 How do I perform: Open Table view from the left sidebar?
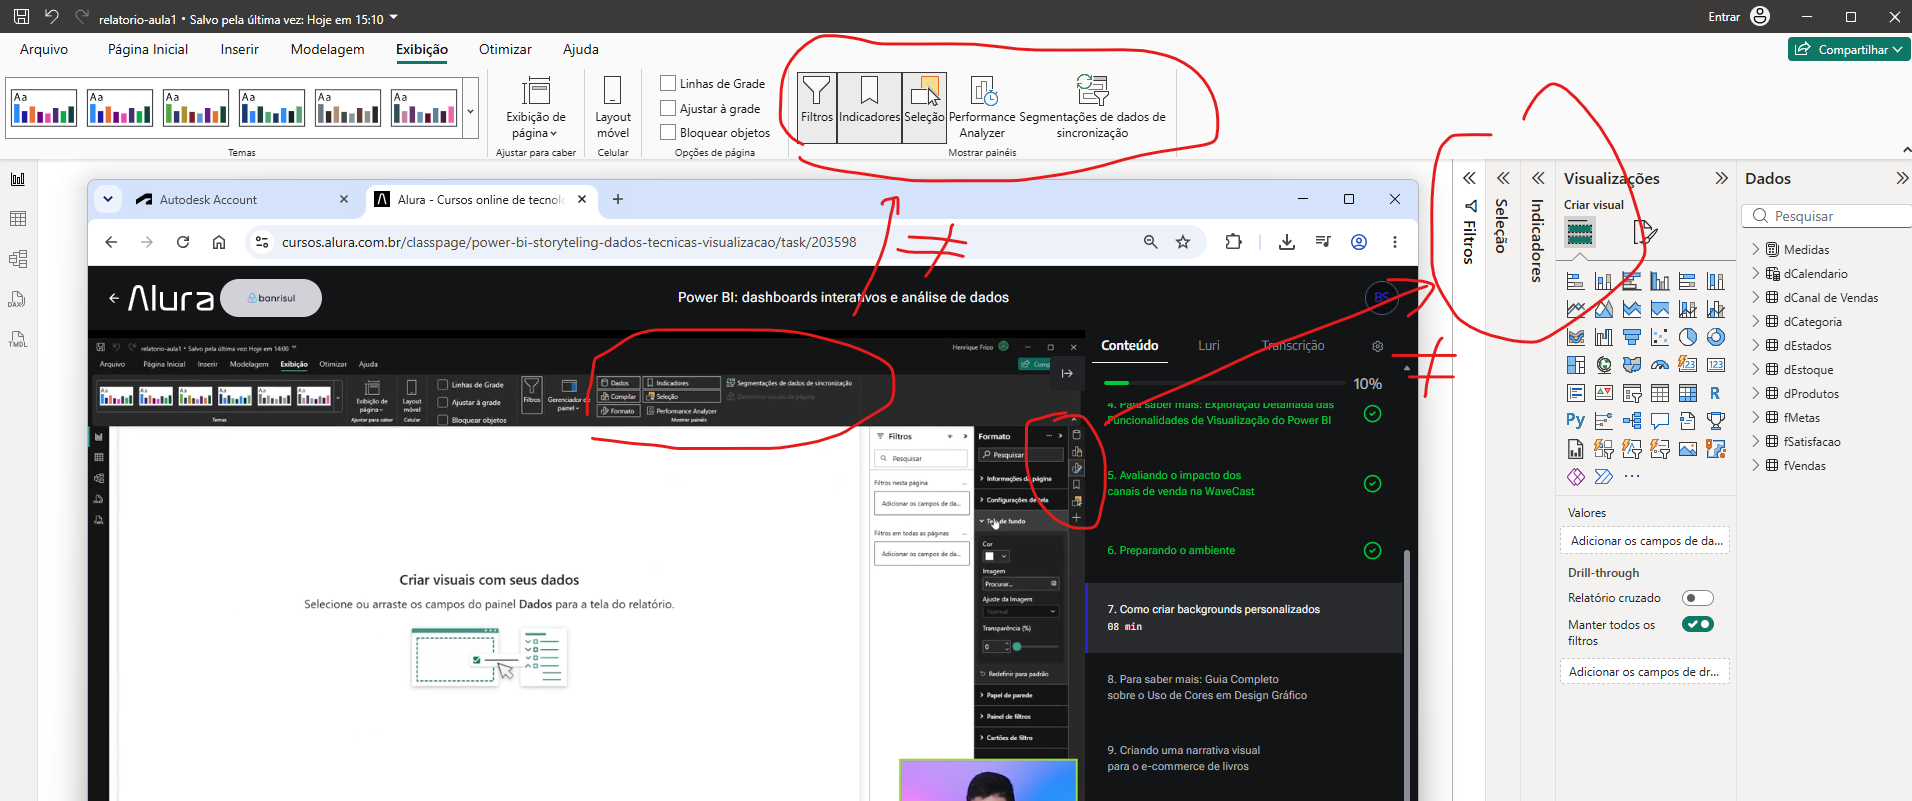[18, 219]
